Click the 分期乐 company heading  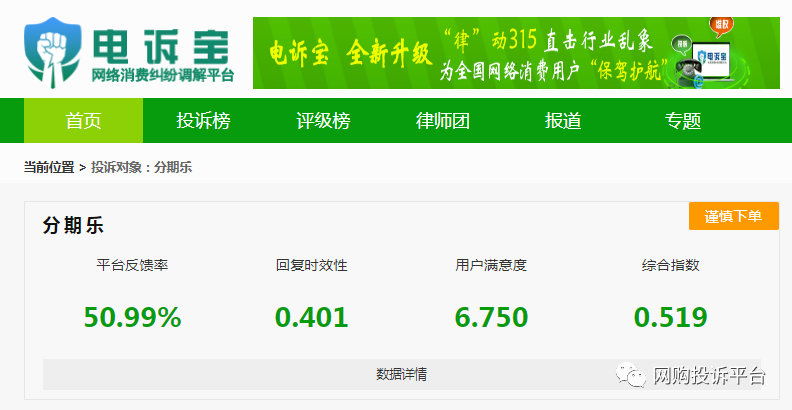(73, 225)
